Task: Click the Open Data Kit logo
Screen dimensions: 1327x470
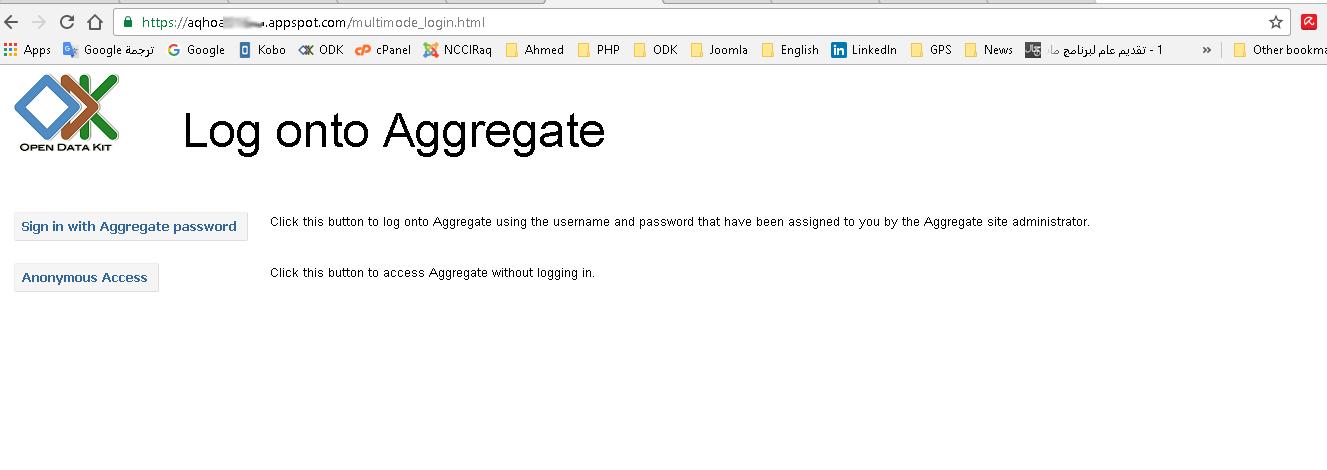Action: coord(67,113)
